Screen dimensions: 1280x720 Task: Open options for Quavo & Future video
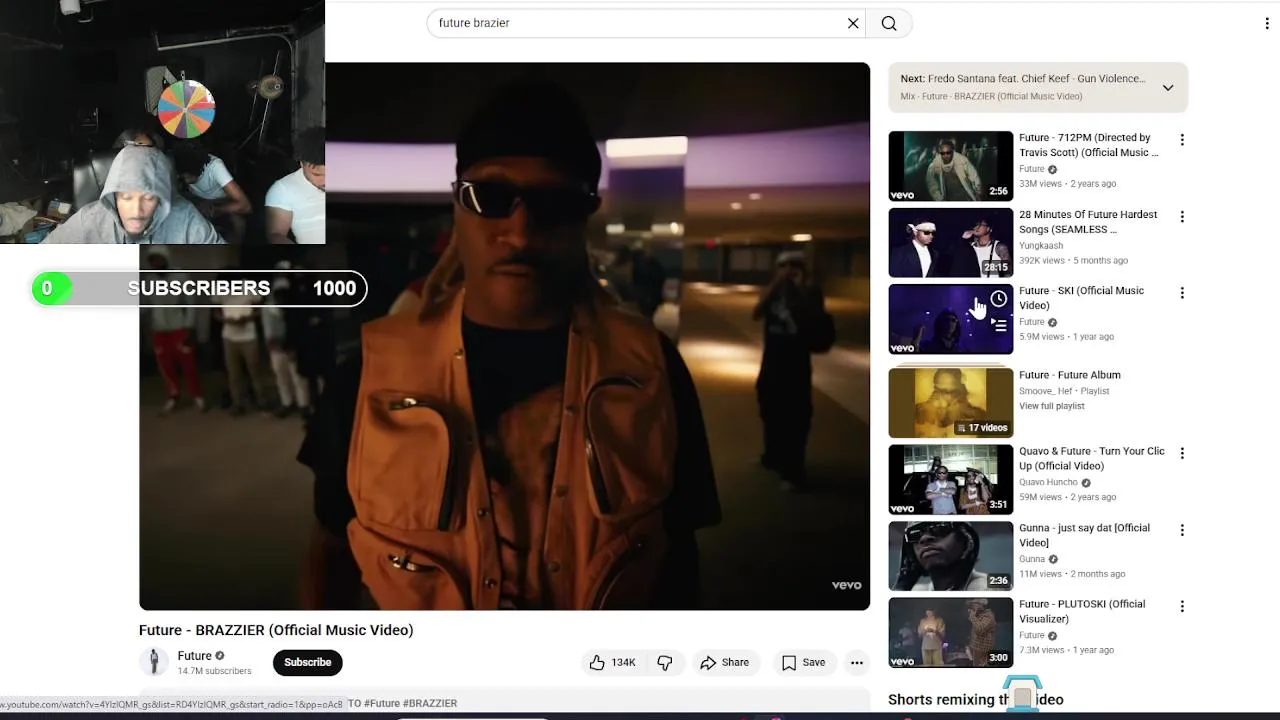(1182, 453)
